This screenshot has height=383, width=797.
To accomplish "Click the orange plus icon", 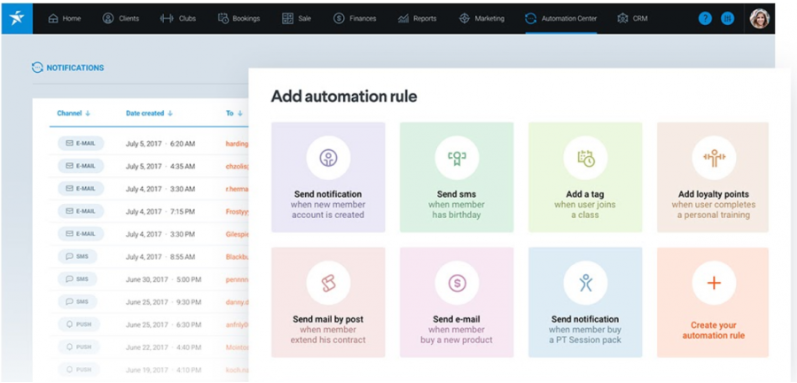I will (714, 283).
